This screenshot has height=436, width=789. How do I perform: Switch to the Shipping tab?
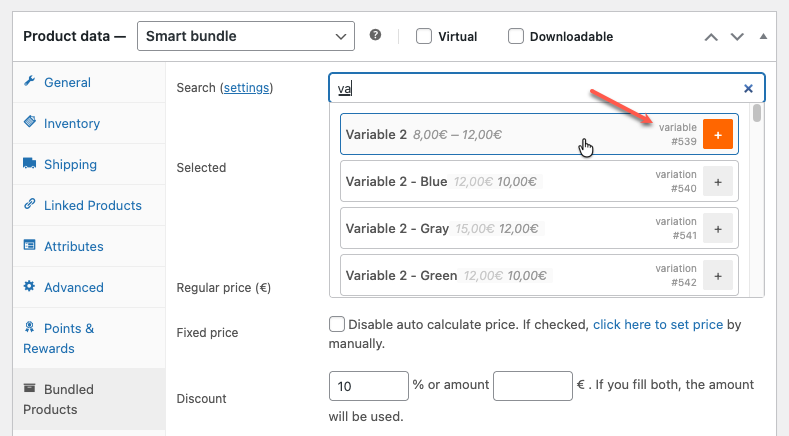click(89, 164)
